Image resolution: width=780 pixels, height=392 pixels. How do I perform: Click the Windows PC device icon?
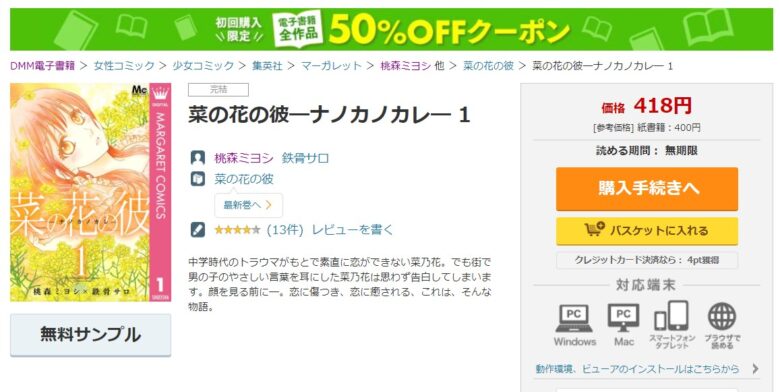pyautogui.click(x=574, y=318)
